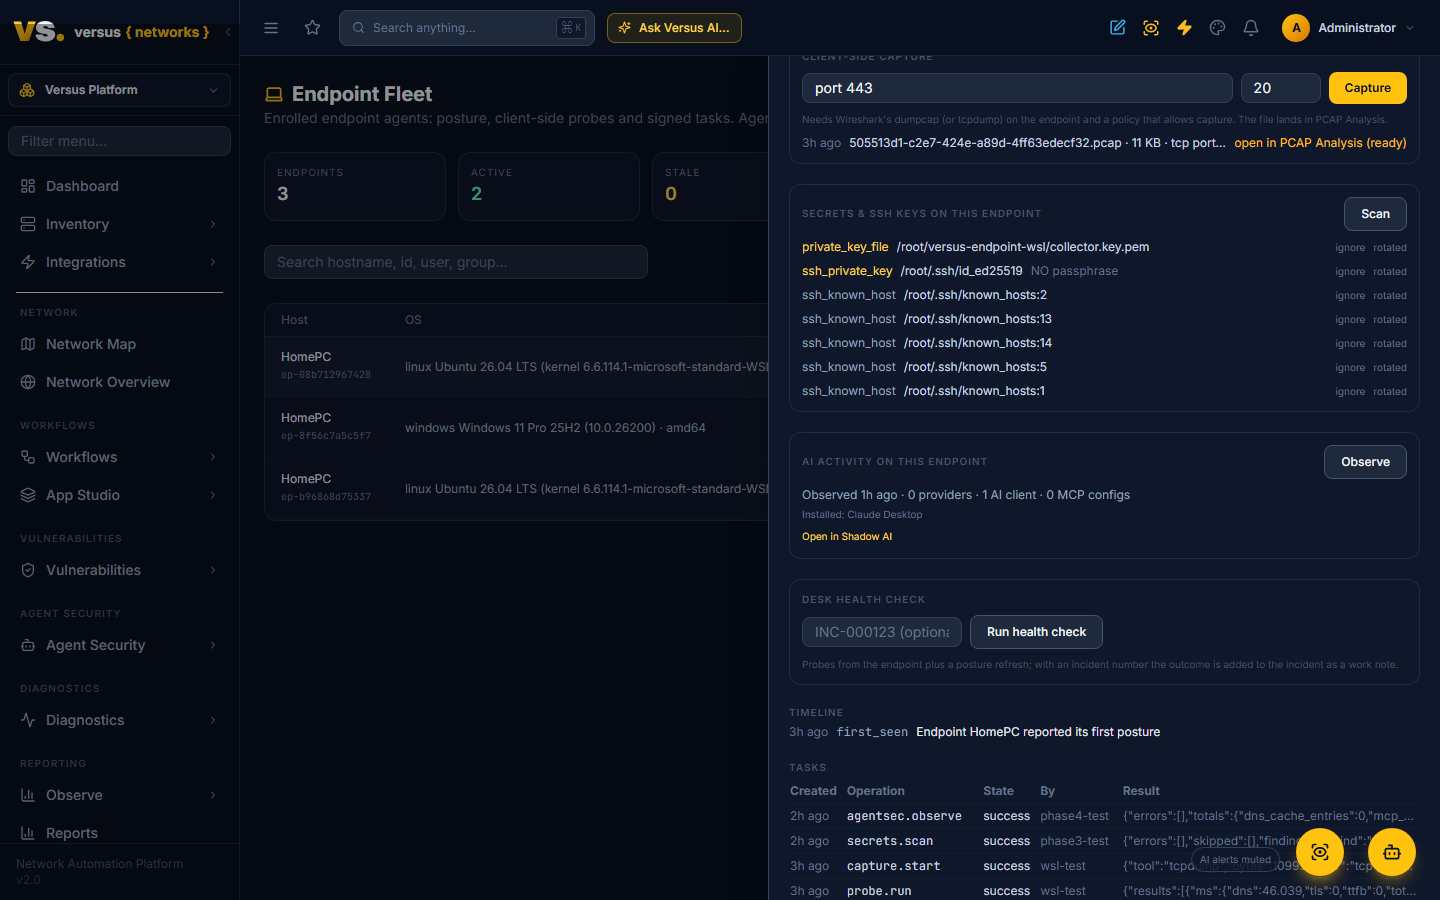Image resolution: width=1440 pixels, height=900 pixels.
Task: Expand the Agent Security submenu
Action: click(119, 645)
